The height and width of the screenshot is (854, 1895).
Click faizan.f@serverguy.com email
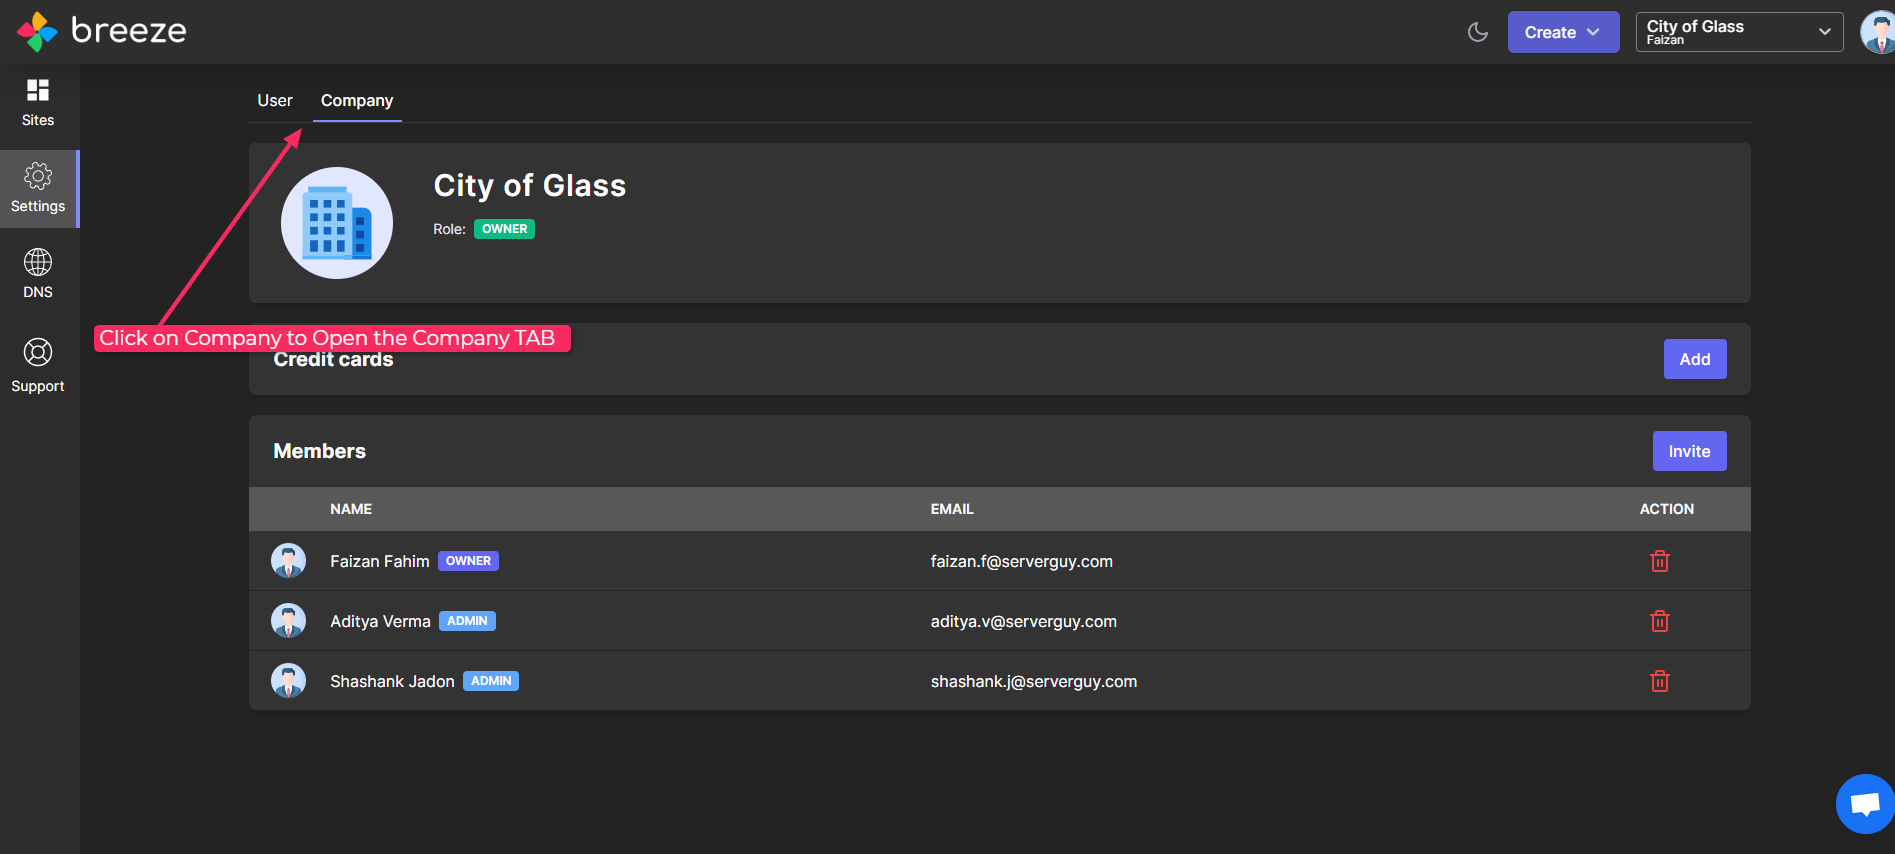pos(1021,561)
